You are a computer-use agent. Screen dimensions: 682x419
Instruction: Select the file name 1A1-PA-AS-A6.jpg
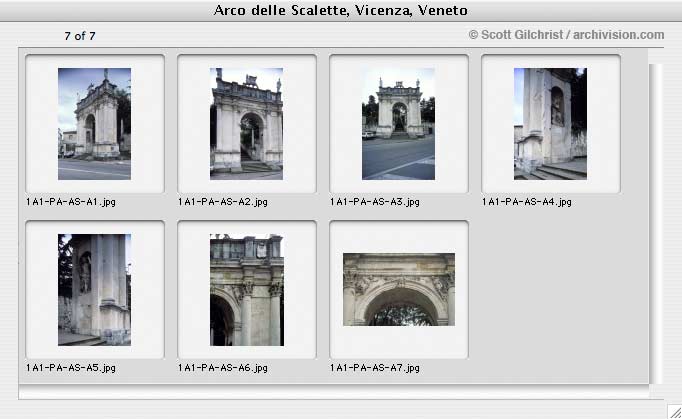(x=223, y=368)
